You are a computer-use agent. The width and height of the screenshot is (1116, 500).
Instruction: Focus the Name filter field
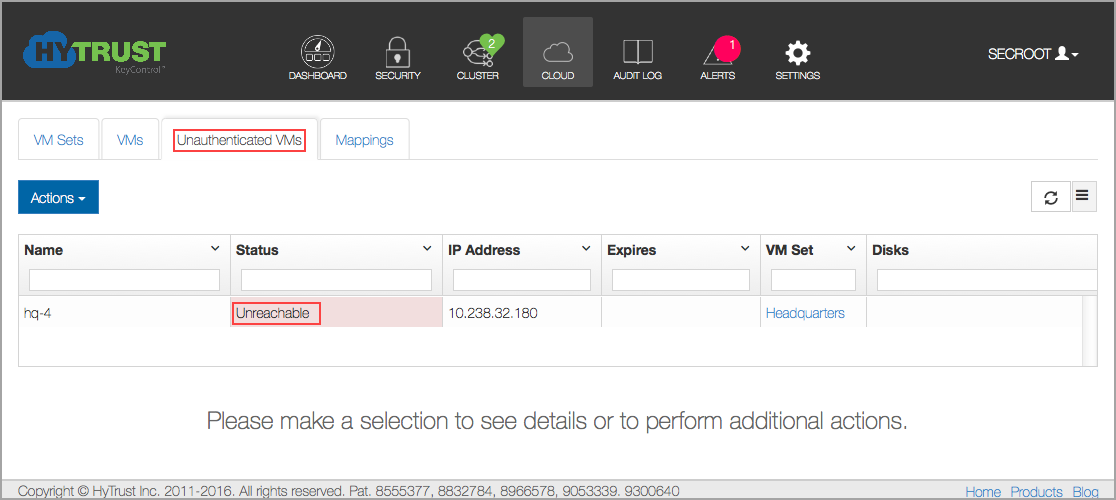[x=125, y=280]
